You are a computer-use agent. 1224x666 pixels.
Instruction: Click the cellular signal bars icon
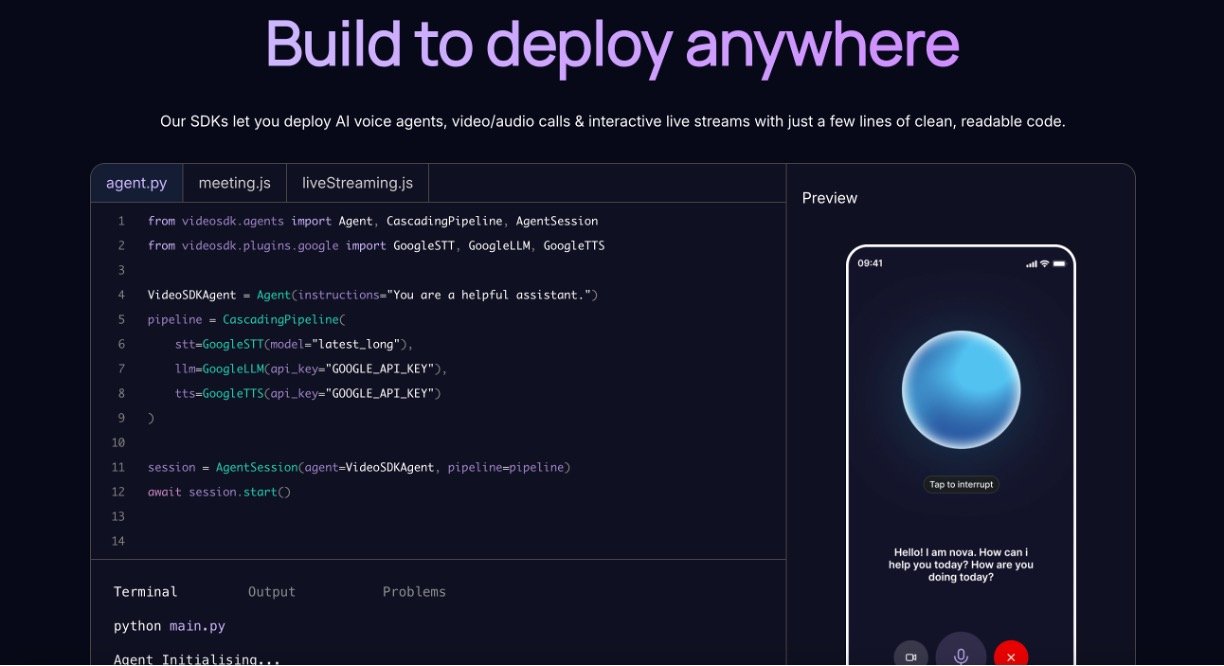1031,264
